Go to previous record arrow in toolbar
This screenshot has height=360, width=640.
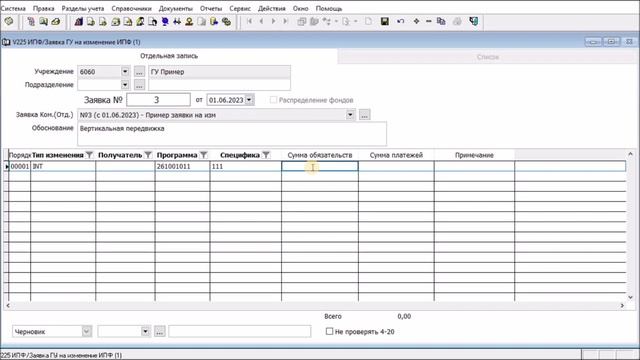pyautogui.click(x=261, y=21)
